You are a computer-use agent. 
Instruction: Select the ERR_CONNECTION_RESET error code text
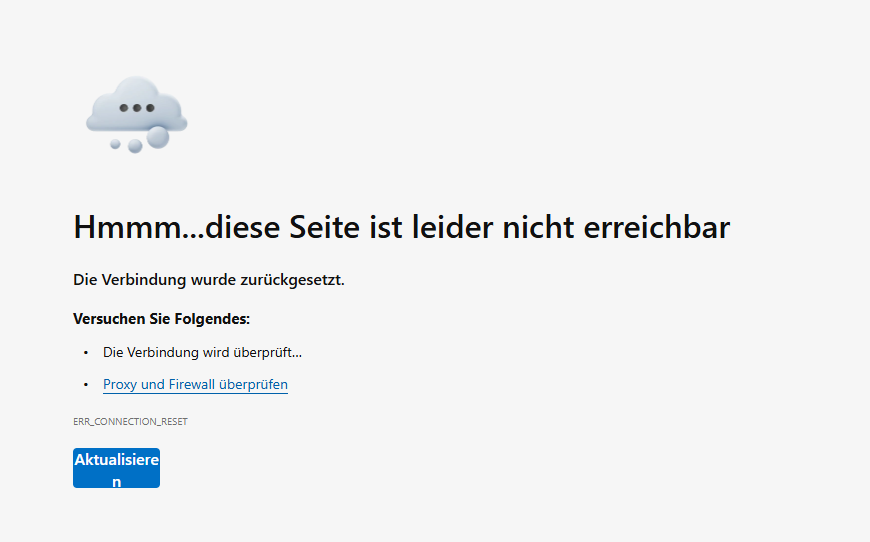pyautogui.click(x=130, y=422)
